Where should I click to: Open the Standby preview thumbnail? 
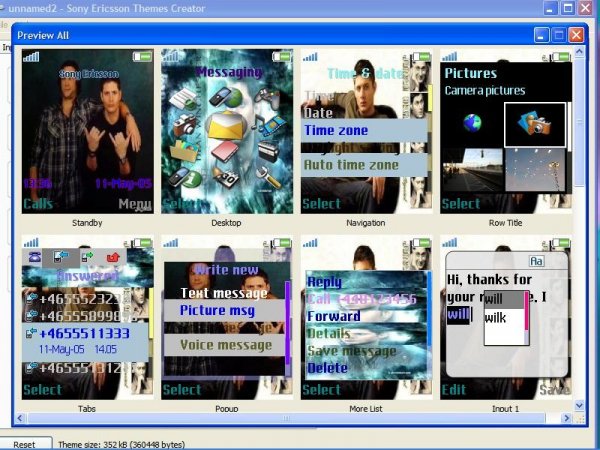click(x=88, y=130)
